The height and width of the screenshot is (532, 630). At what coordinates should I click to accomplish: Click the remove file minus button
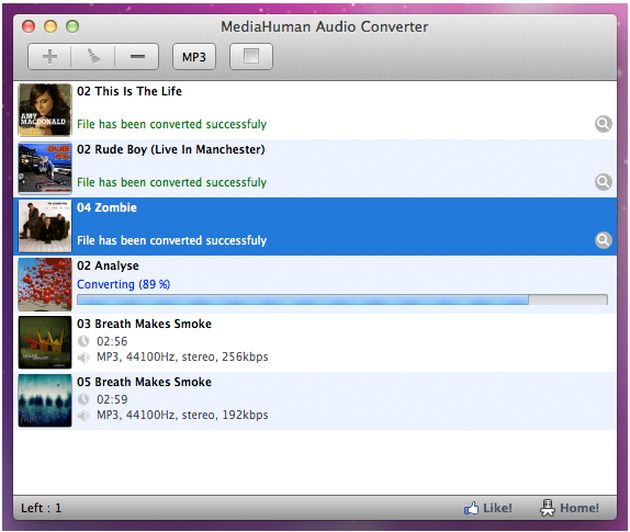138,57
